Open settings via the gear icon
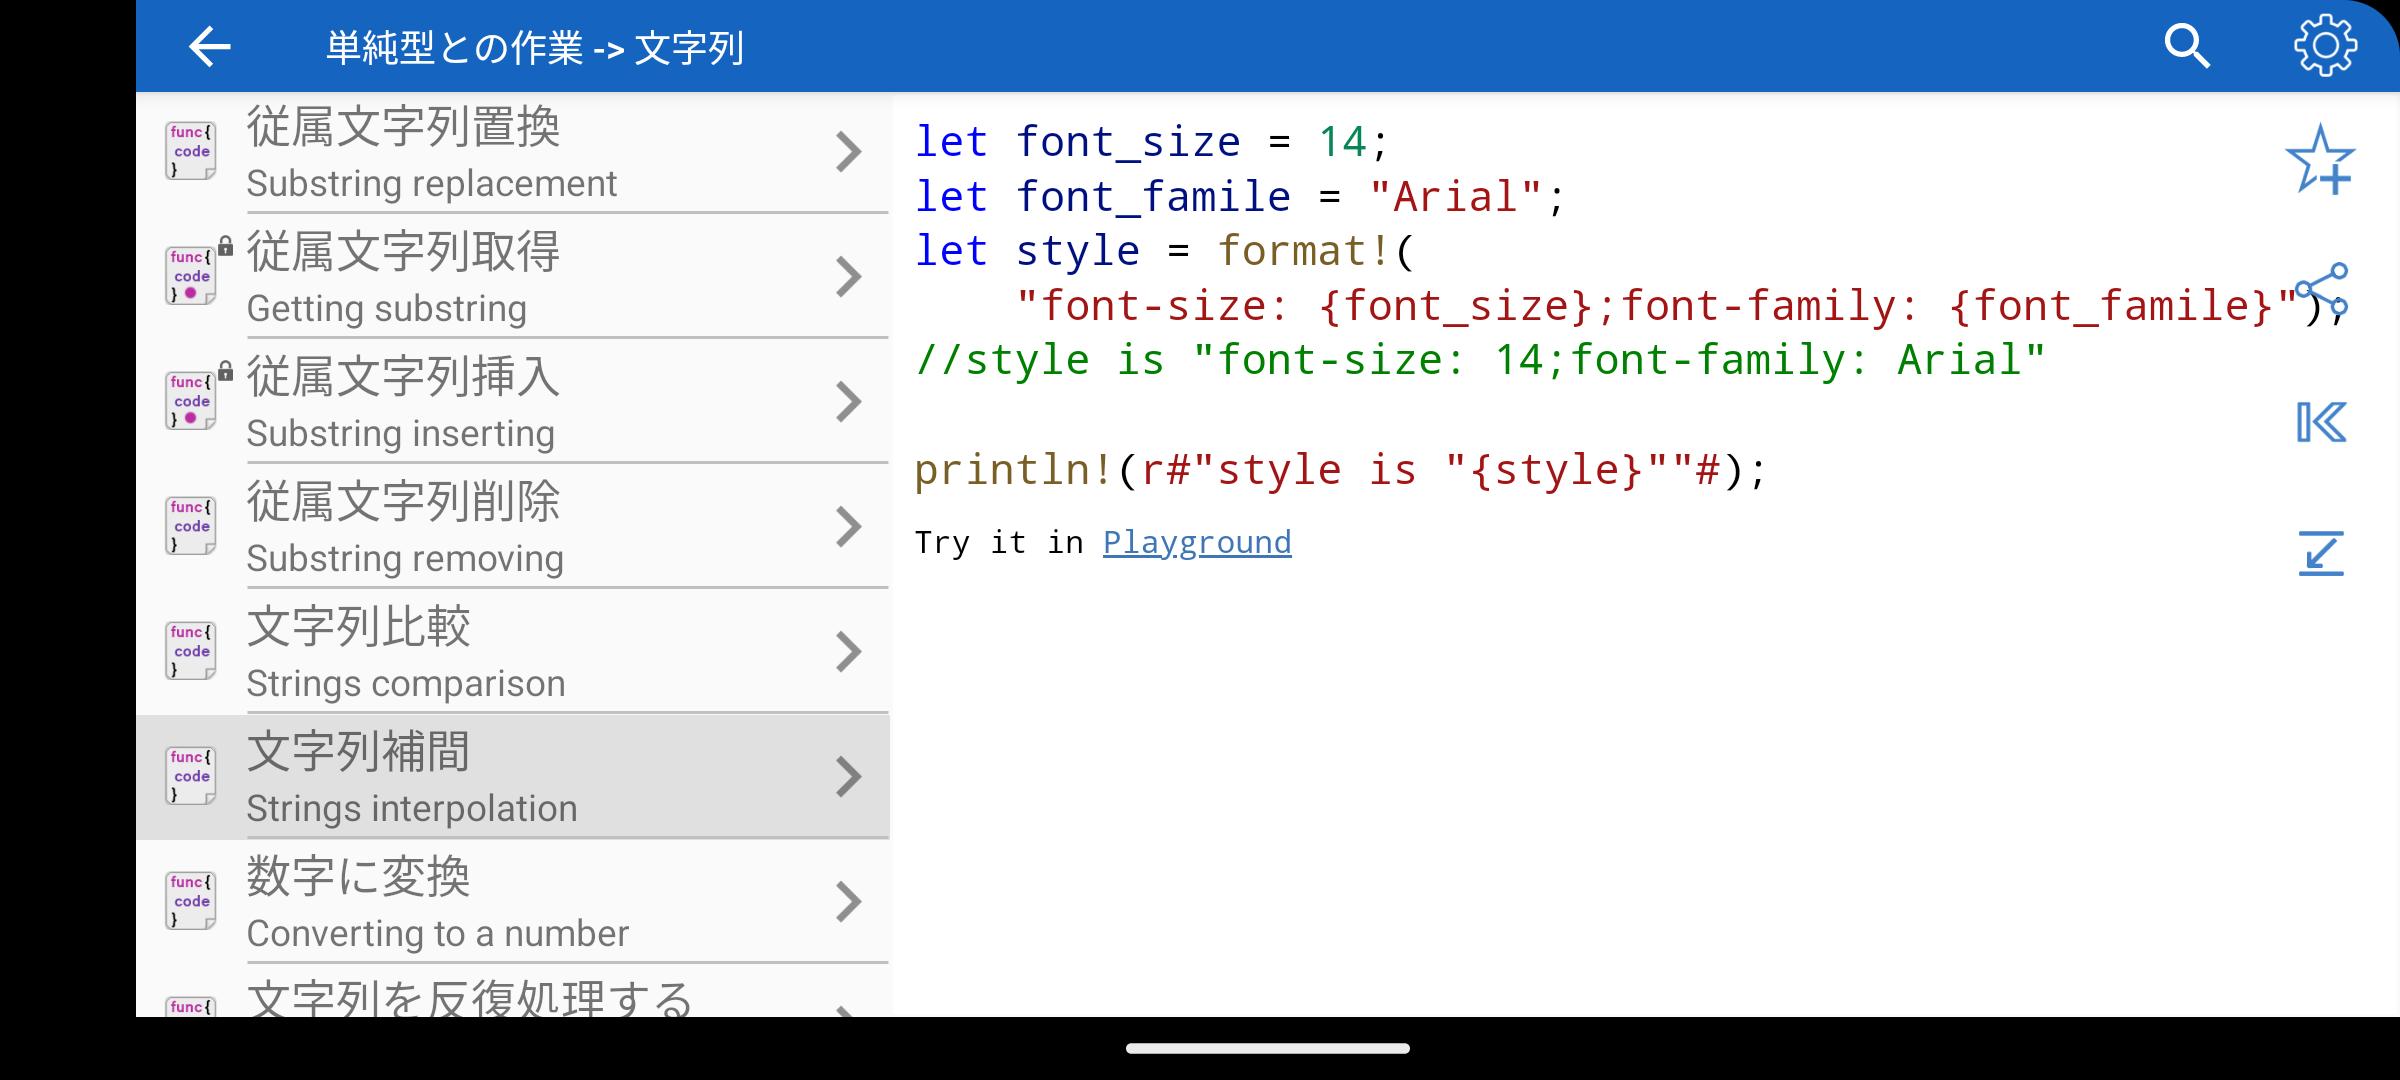 pos(2324,46)
